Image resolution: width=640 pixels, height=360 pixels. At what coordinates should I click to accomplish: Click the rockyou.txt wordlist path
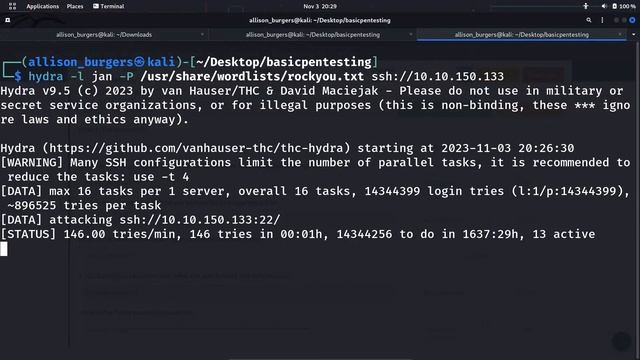click(252, 76)
